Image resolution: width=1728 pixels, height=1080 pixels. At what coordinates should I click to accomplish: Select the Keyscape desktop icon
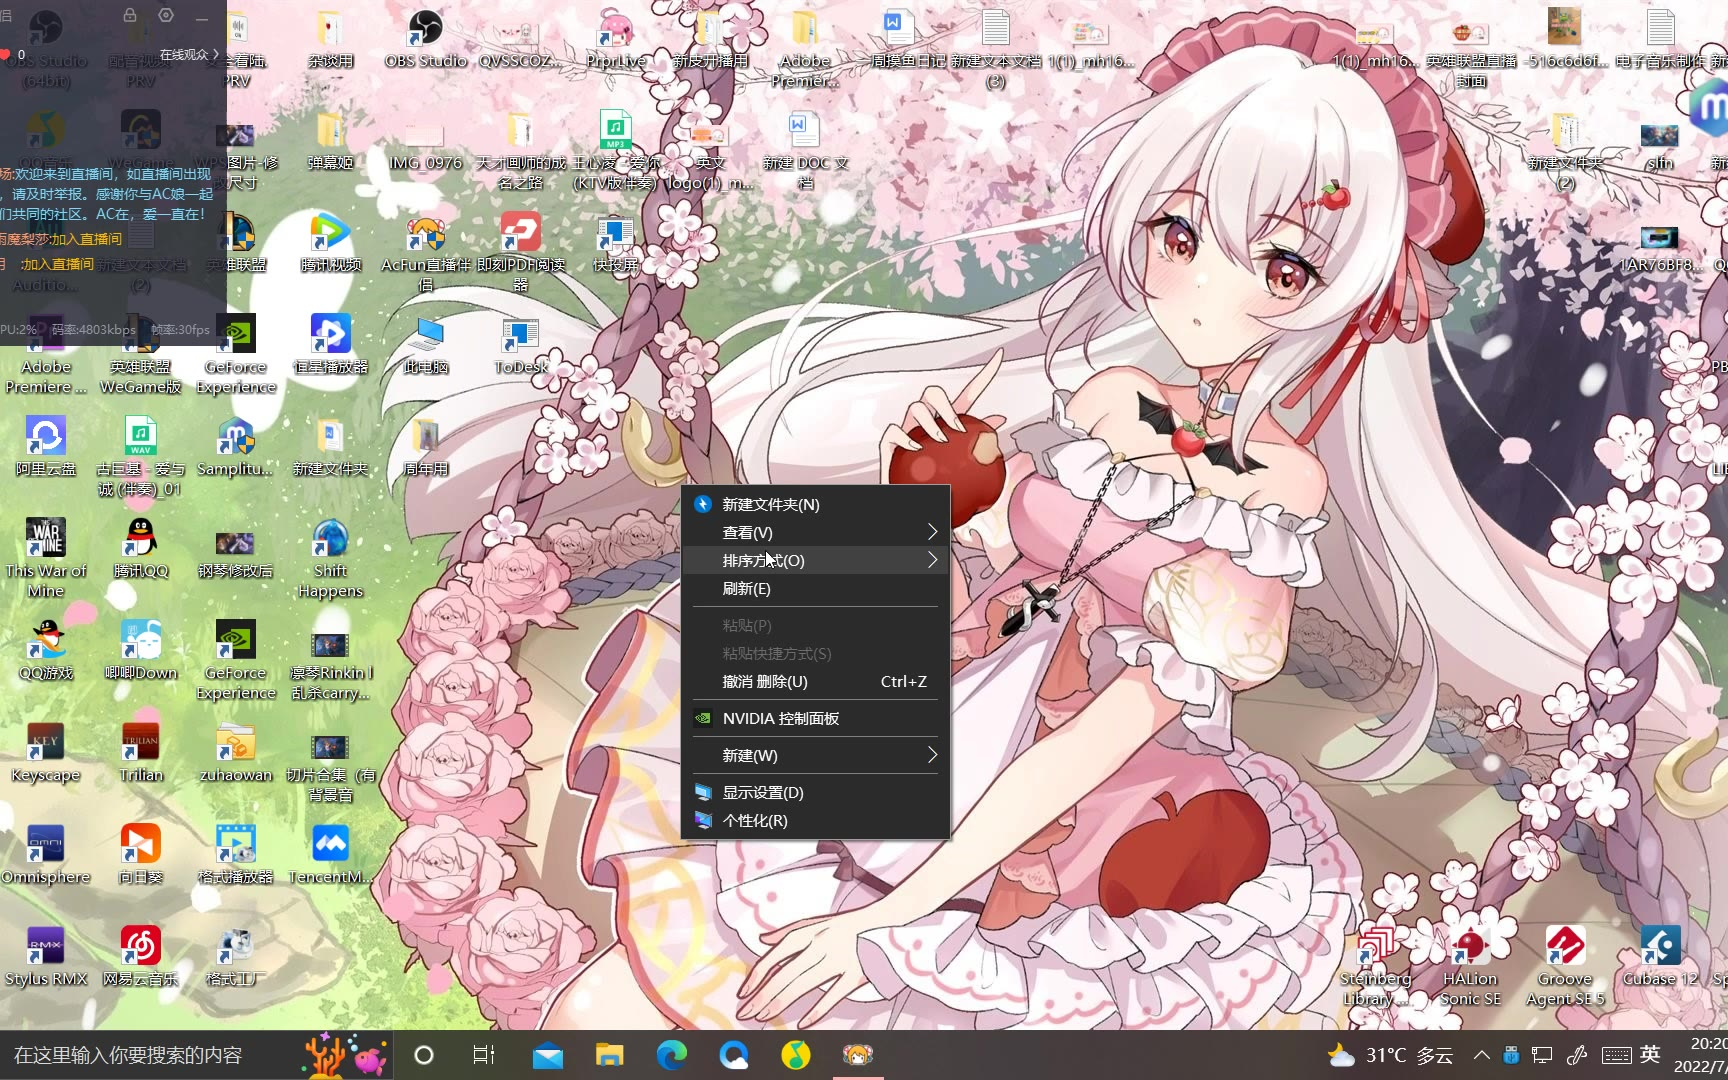[46, 753]
